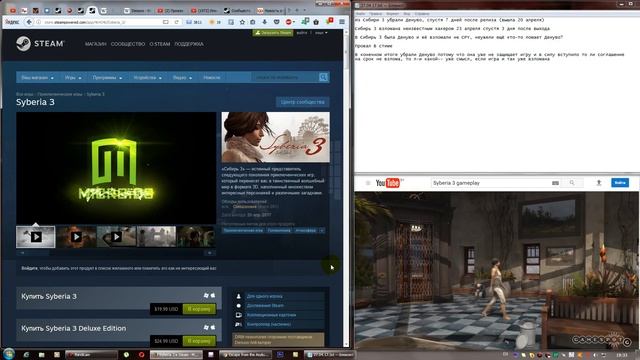Open the community hub button for Syberia 3
Image resolution: width=640 pixels, height=360 pixels.
tap(302, 102)
